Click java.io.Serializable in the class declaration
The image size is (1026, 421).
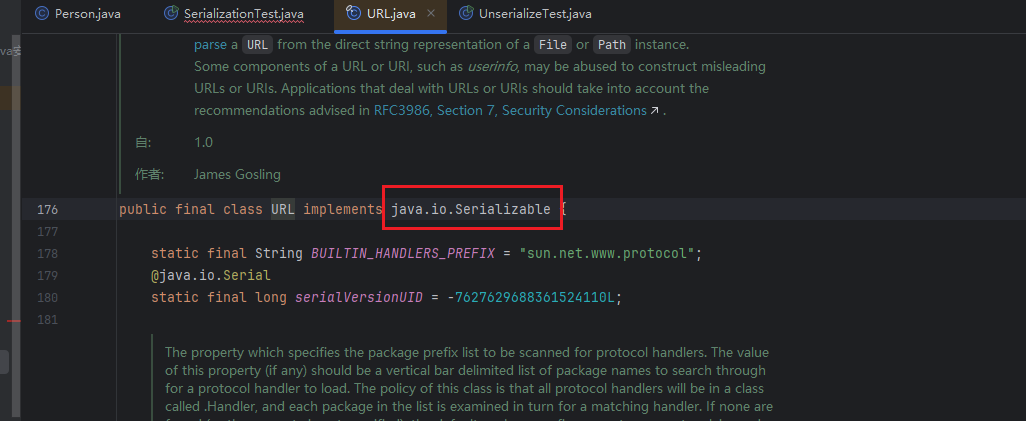[x=470, y=209]
